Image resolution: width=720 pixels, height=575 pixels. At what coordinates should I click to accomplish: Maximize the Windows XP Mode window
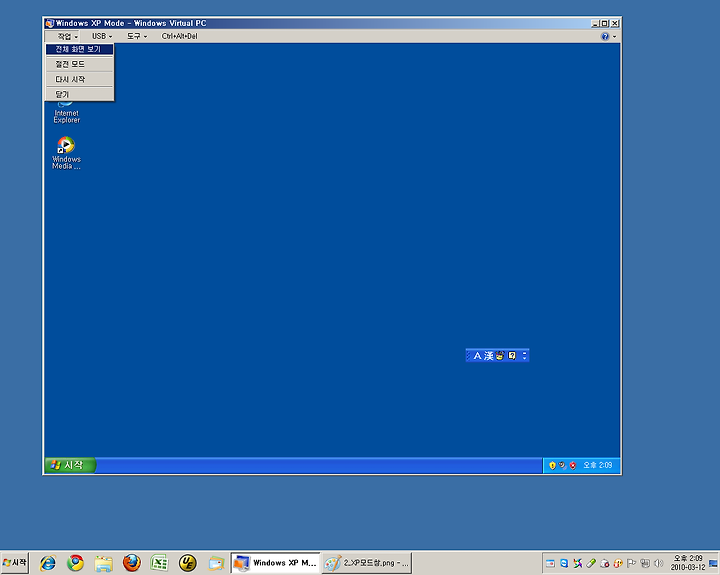pos(605,23)
